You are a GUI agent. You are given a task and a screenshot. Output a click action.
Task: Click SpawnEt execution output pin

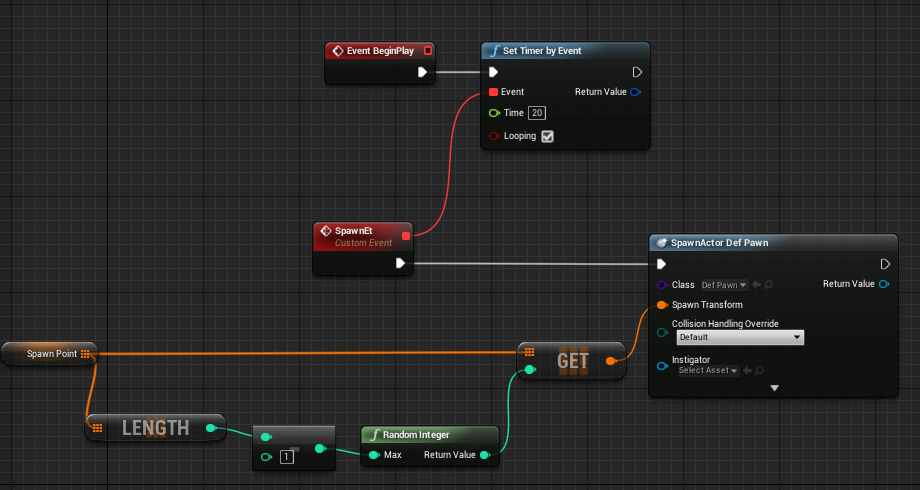coord(400,263)
